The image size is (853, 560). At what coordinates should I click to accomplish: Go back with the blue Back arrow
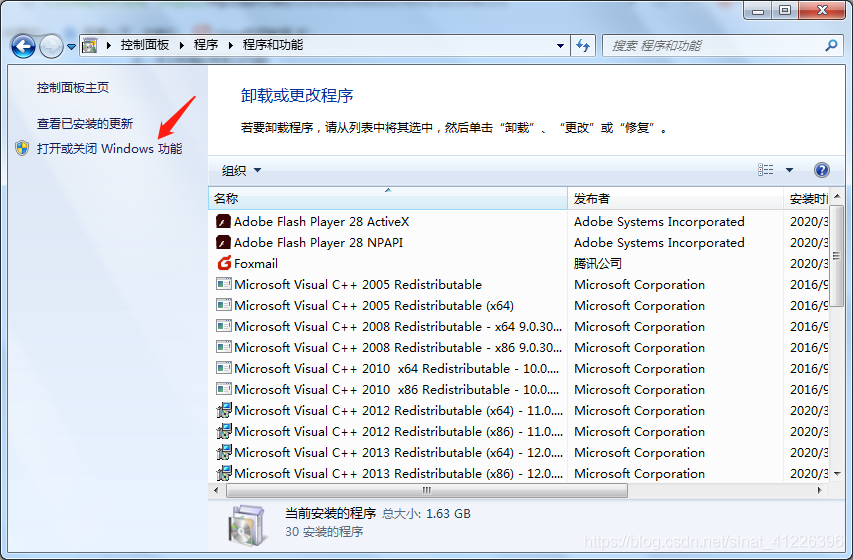tap(23, 46)
